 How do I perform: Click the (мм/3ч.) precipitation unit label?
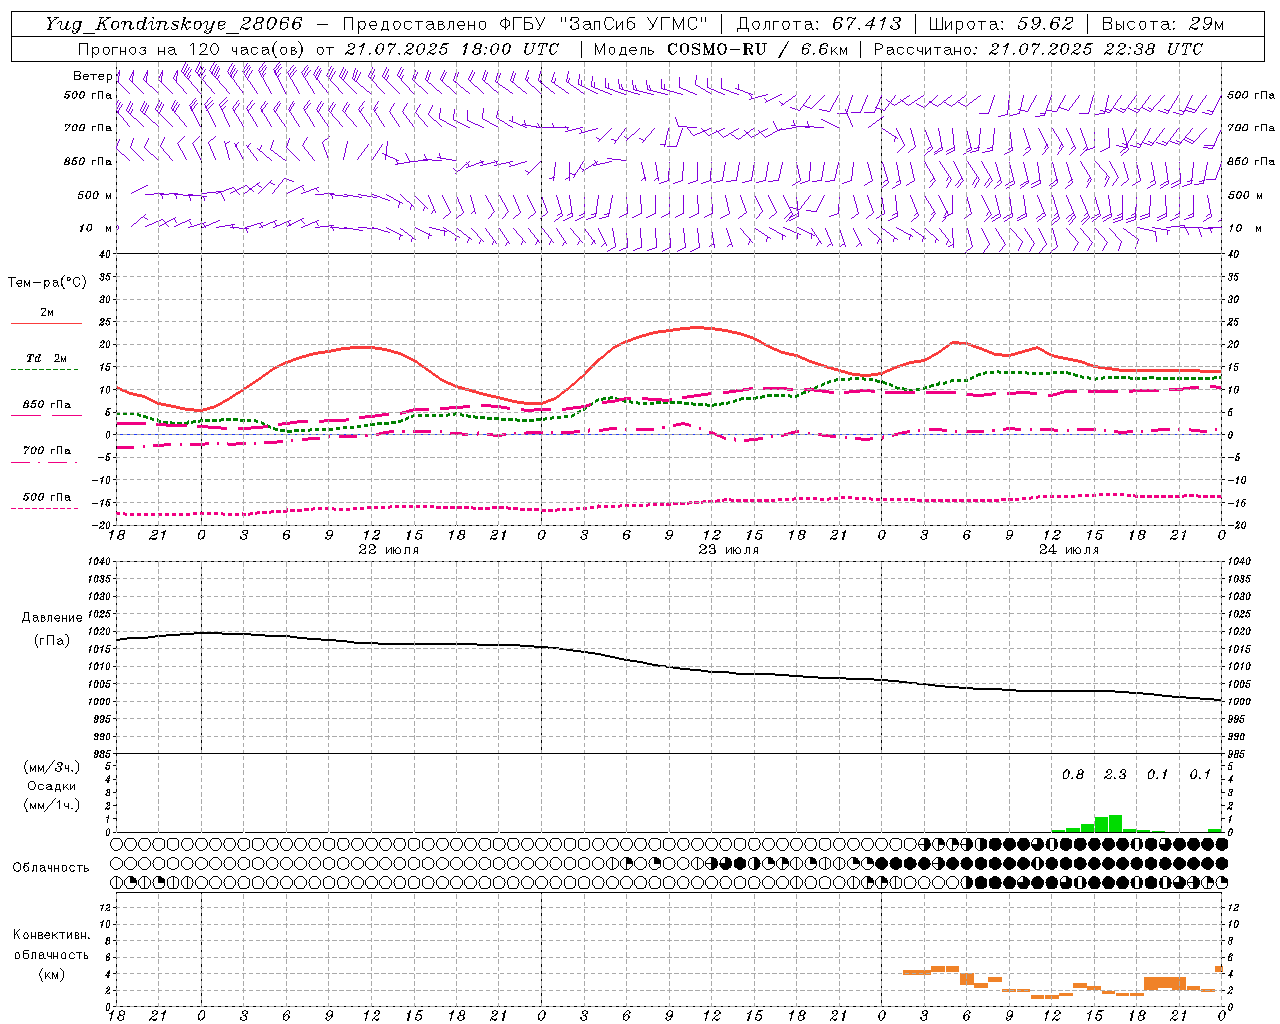click(x=52, y=767)
